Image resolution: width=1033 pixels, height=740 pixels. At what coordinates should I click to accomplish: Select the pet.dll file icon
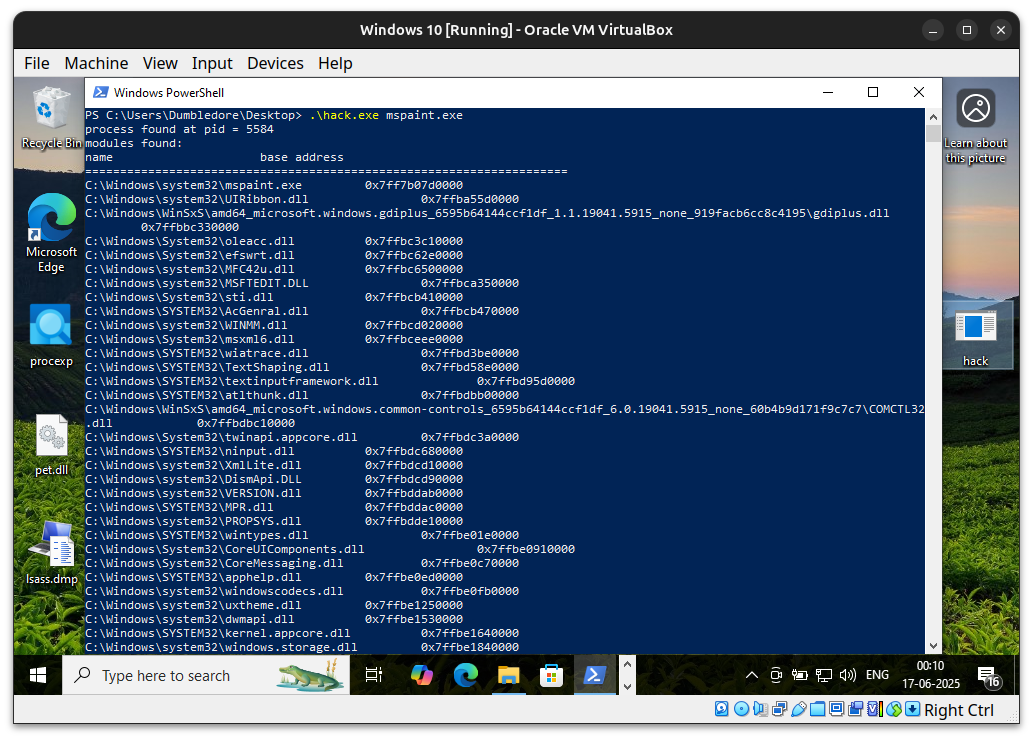coord(51,444)
